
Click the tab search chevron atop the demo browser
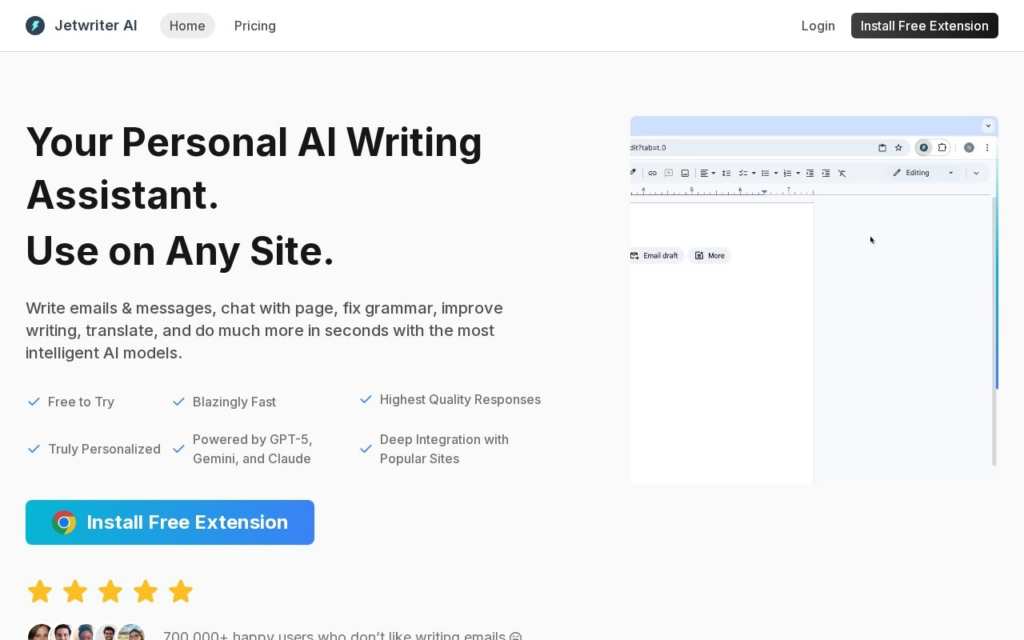point(988,125)
